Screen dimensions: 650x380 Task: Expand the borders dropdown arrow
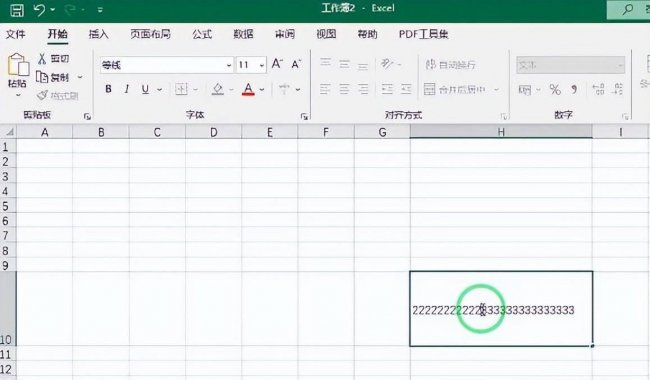click(x=196, y=89)
